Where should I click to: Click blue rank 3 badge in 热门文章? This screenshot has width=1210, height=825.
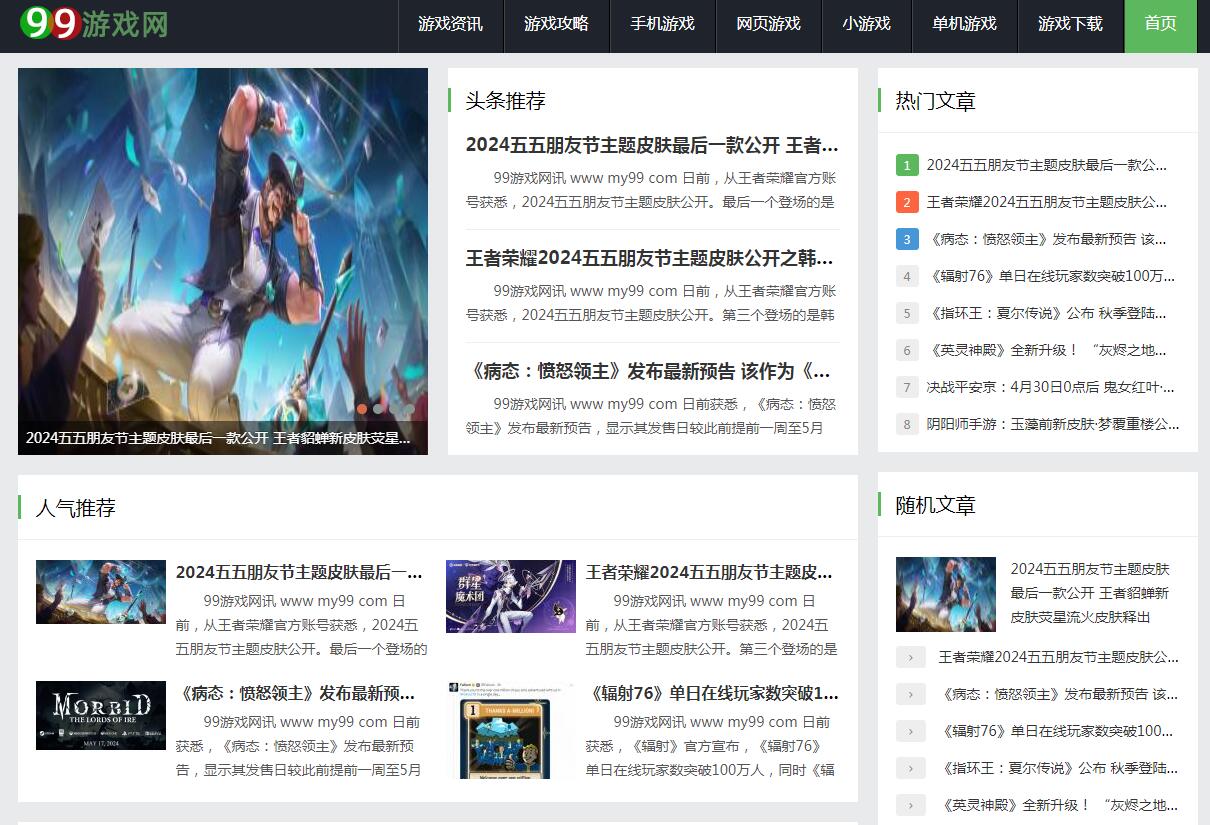[x=907, y=239]
